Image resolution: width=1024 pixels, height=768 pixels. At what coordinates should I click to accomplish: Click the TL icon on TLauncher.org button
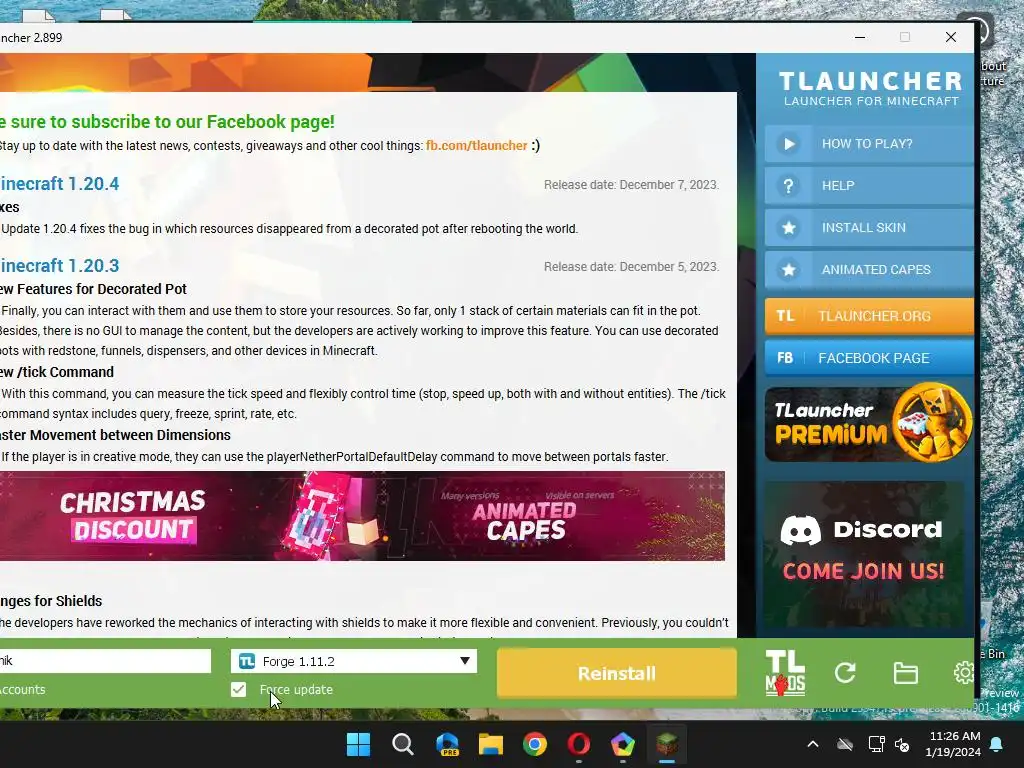tap(785, 316)
